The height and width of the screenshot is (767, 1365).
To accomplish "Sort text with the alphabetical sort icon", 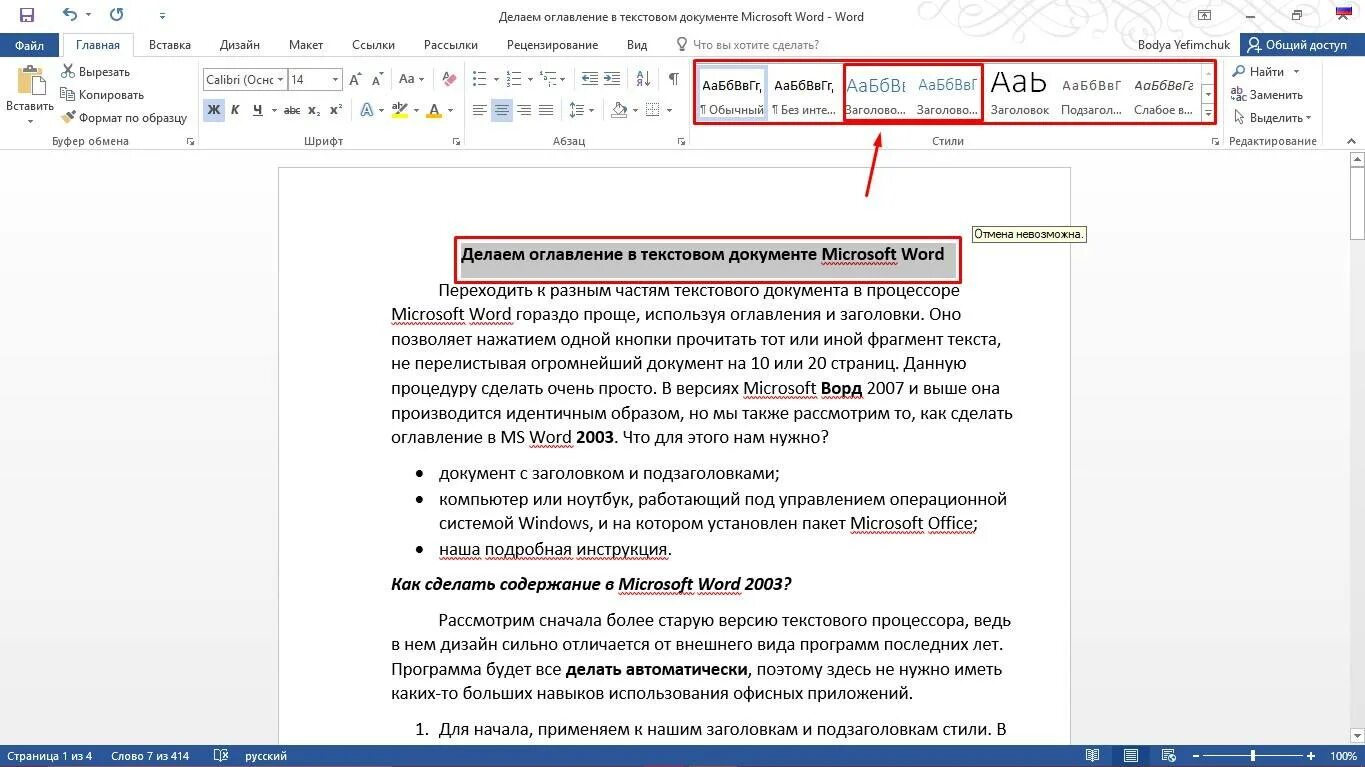I will (x=642, y=80).
